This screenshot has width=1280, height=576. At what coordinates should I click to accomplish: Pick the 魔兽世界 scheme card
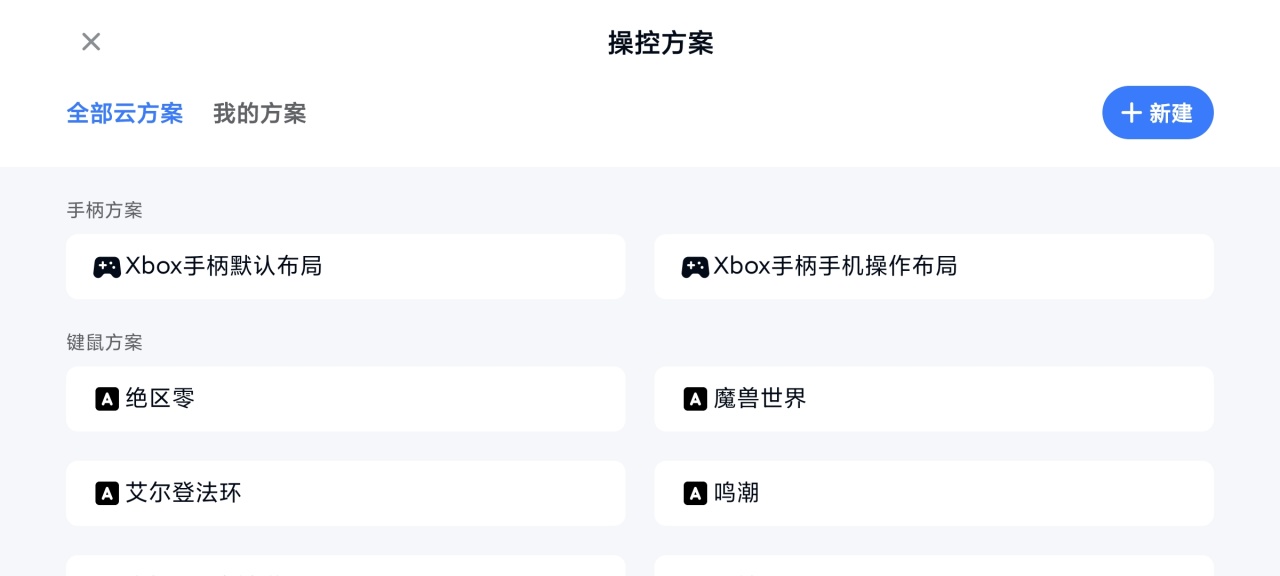[x=934, y=399]
